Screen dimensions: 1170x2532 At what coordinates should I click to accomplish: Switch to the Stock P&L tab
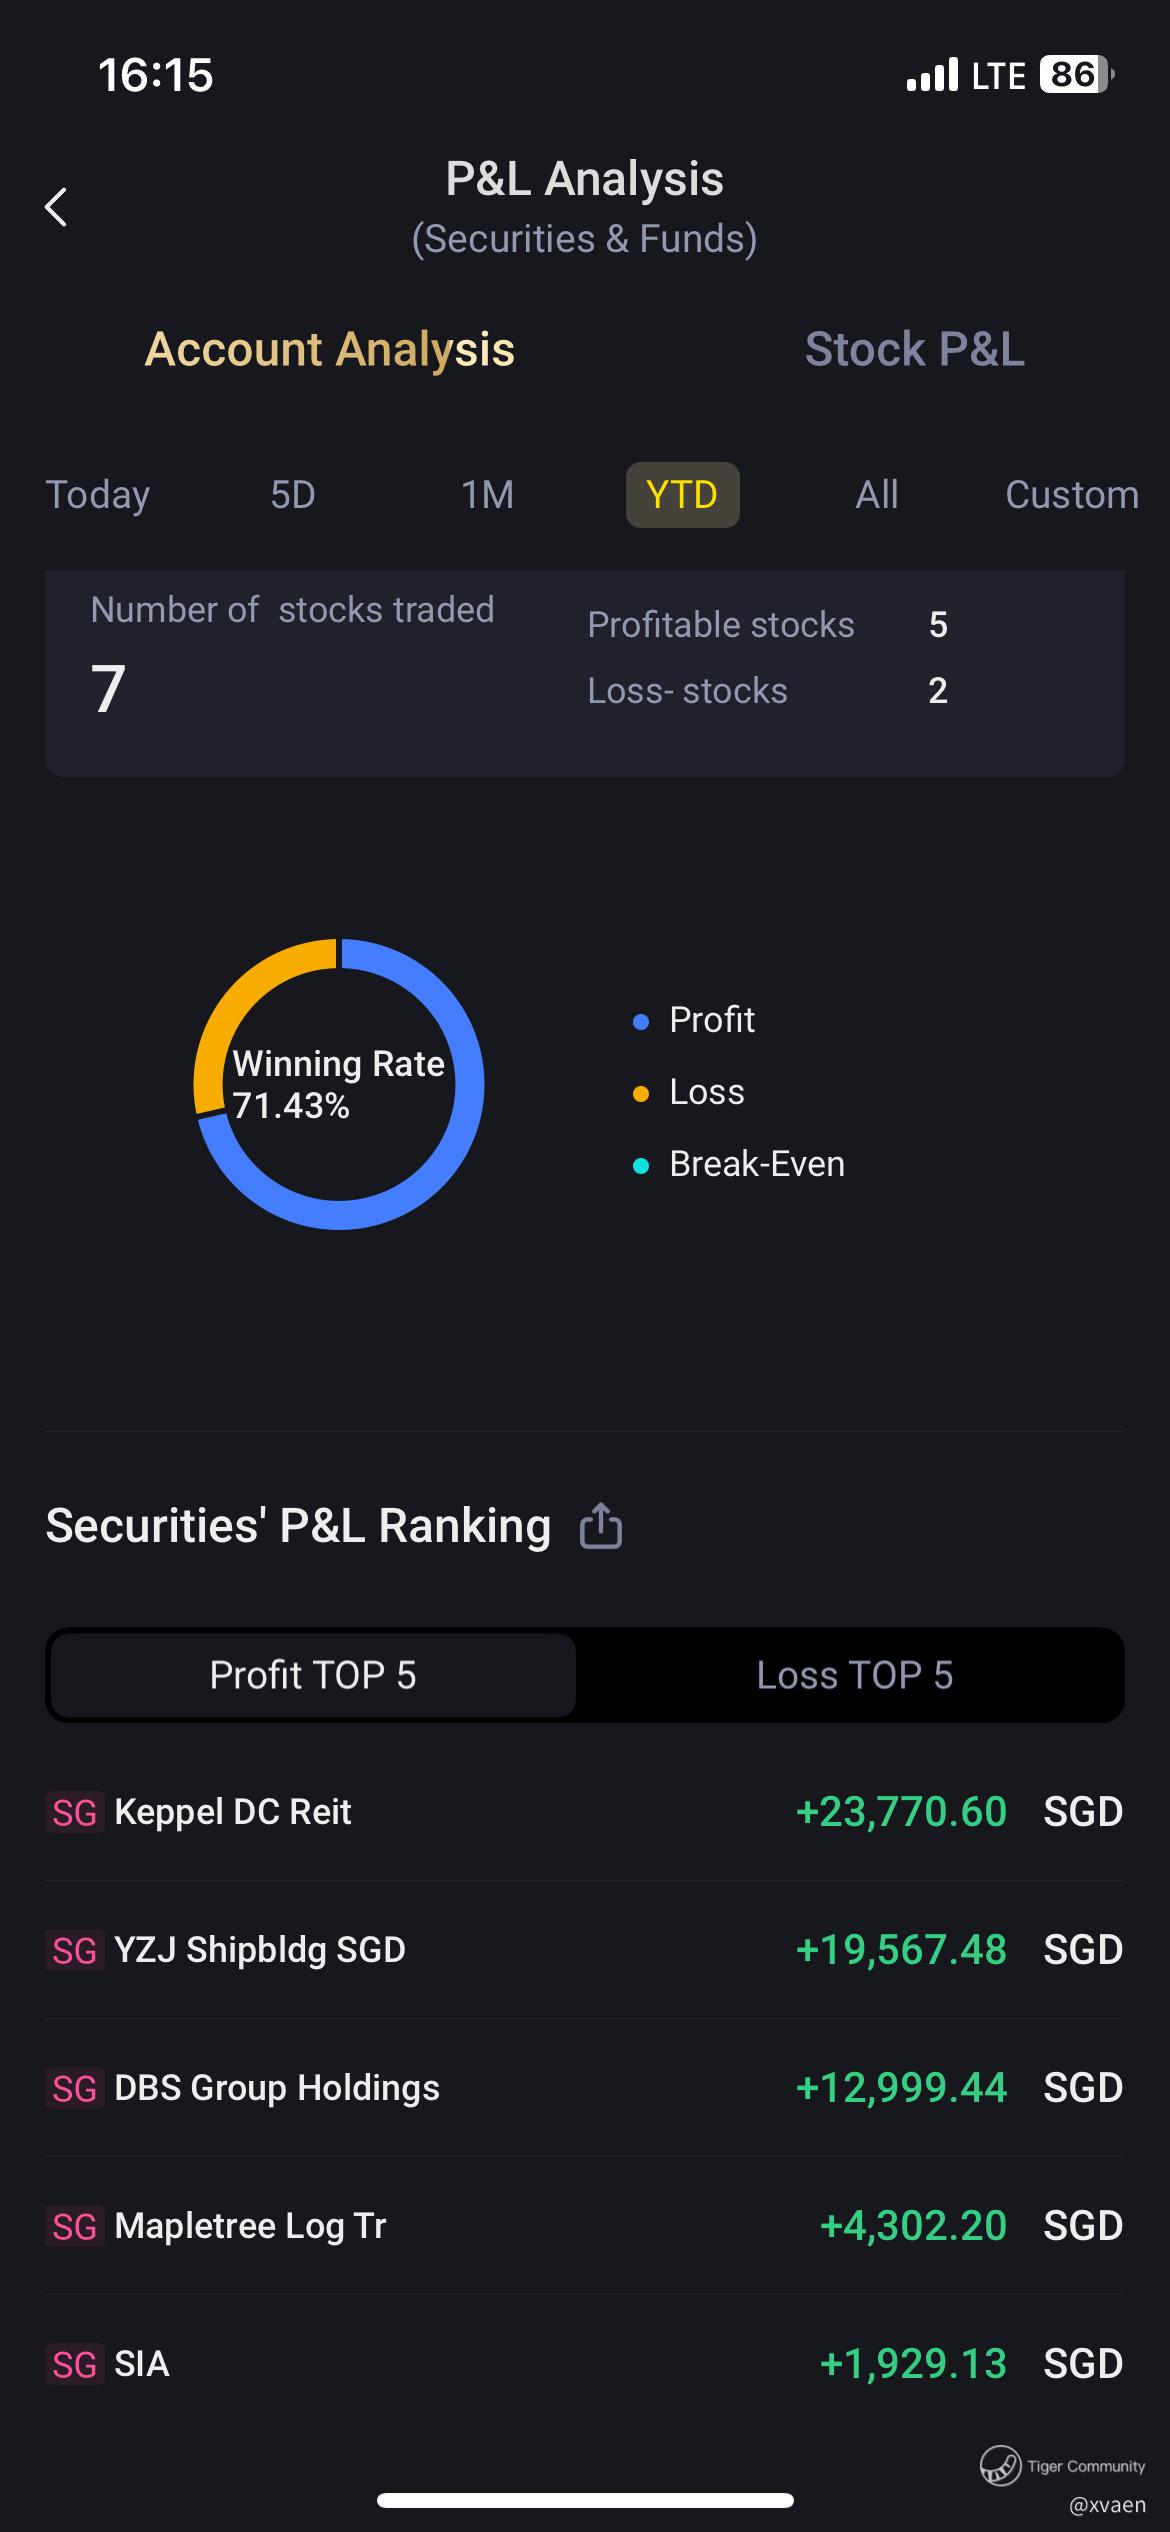[914, 349]
